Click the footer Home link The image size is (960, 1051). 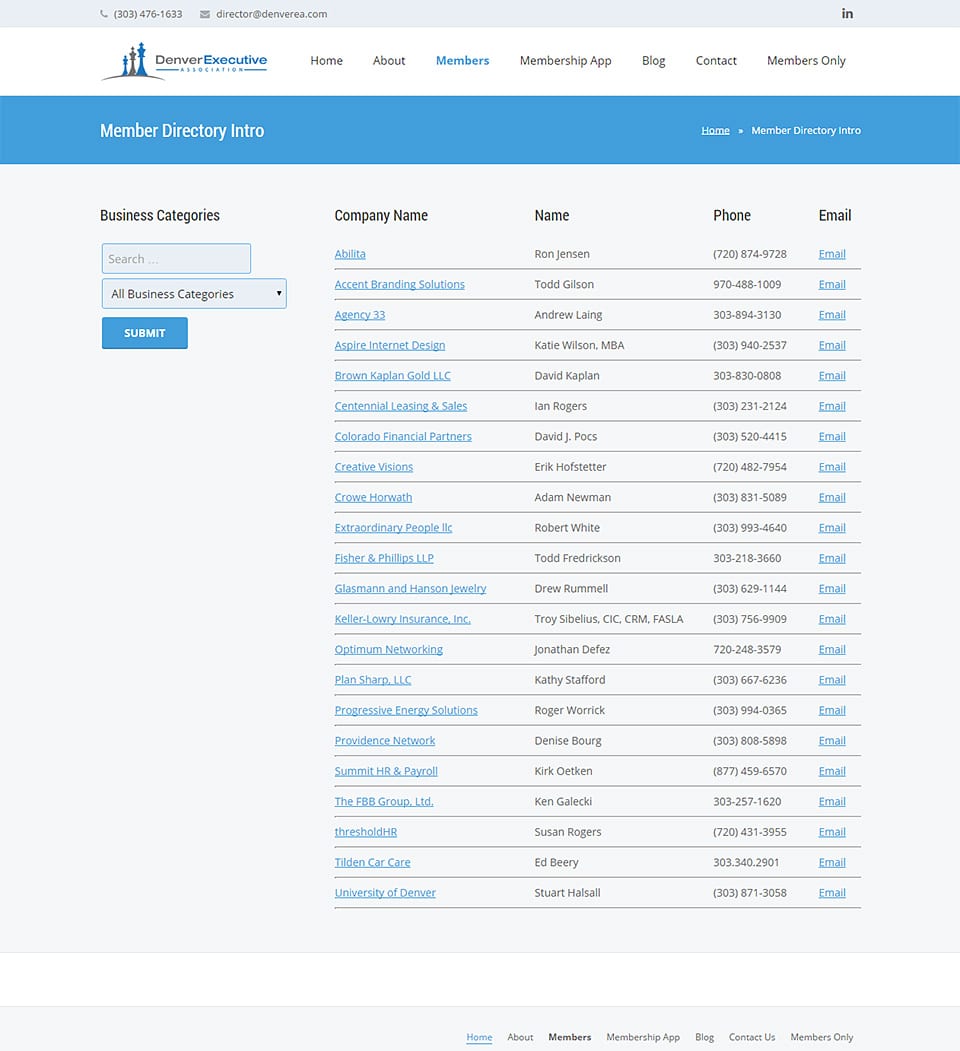(479, 1037)
